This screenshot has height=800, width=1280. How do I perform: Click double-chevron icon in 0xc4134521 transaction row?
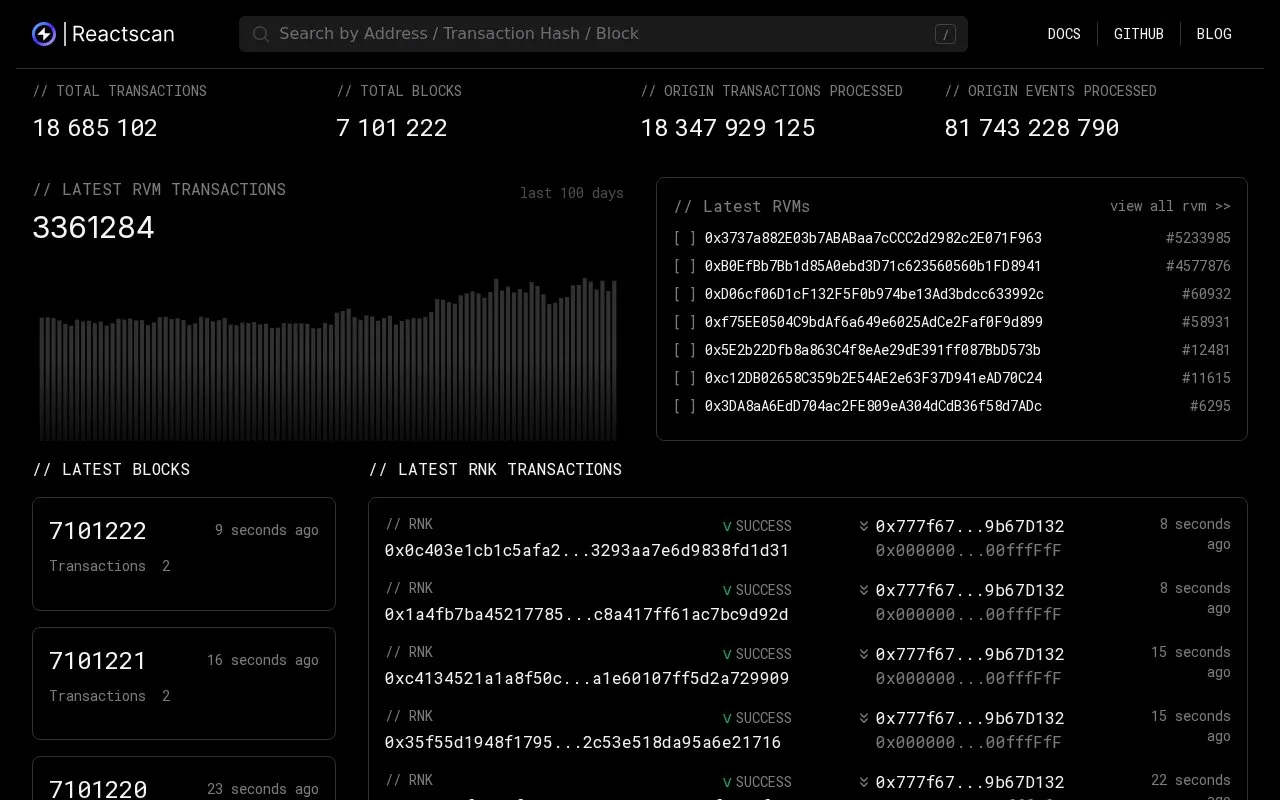[x=864, y=654]
